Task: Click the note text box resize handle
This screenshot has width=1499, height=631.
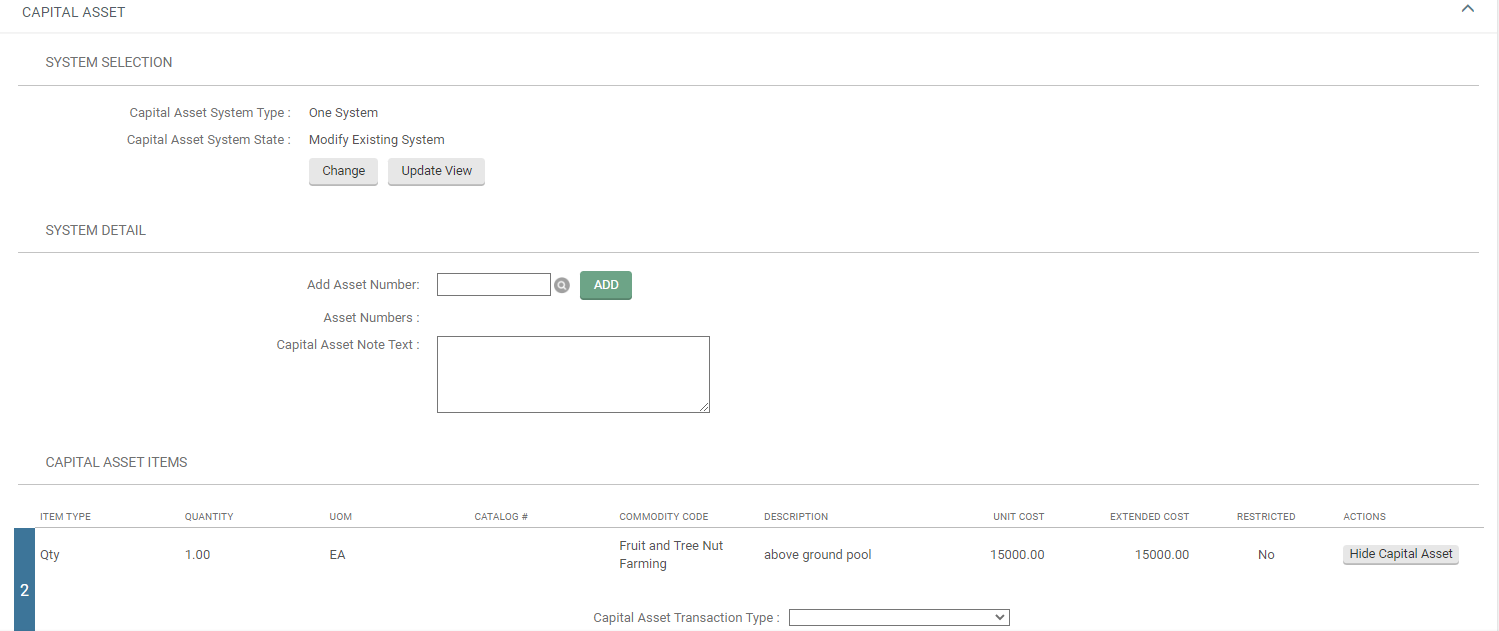Action: pos(704,407)
